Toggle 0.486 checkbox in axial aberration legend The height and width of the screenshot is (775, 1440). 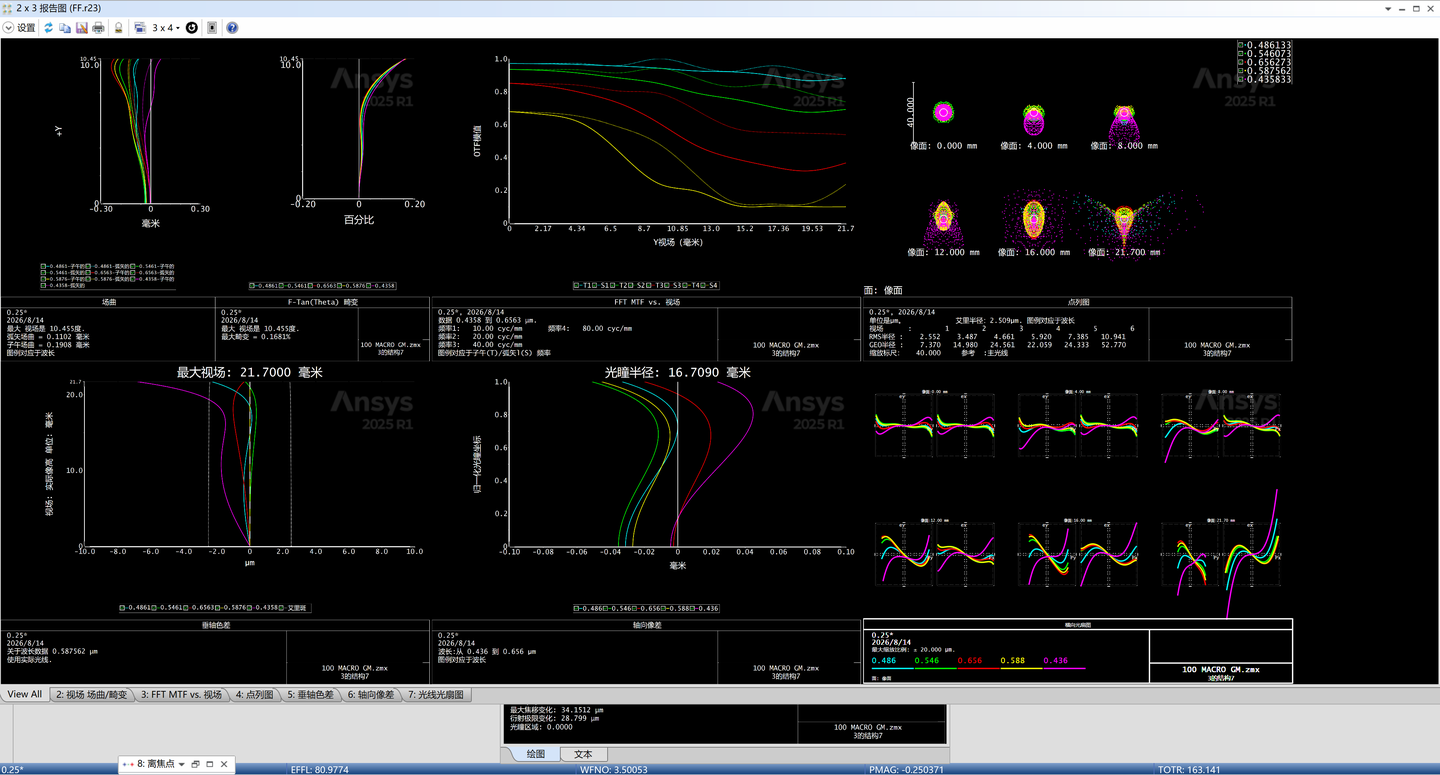coord(576,608)
